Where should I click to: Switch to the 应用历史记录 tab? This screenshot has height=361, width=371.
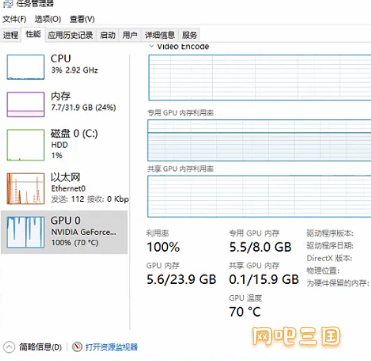70,35
